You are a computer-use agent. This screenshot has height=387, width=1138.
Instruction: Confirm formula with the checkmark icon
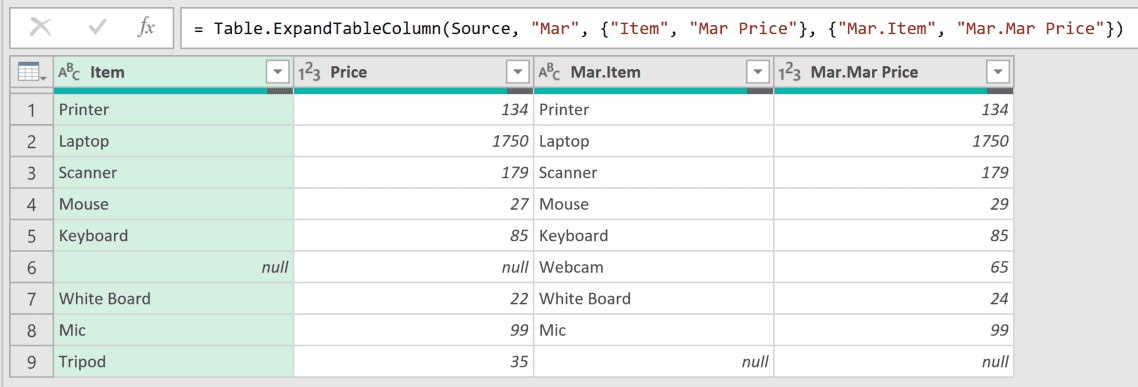point(97,28)
